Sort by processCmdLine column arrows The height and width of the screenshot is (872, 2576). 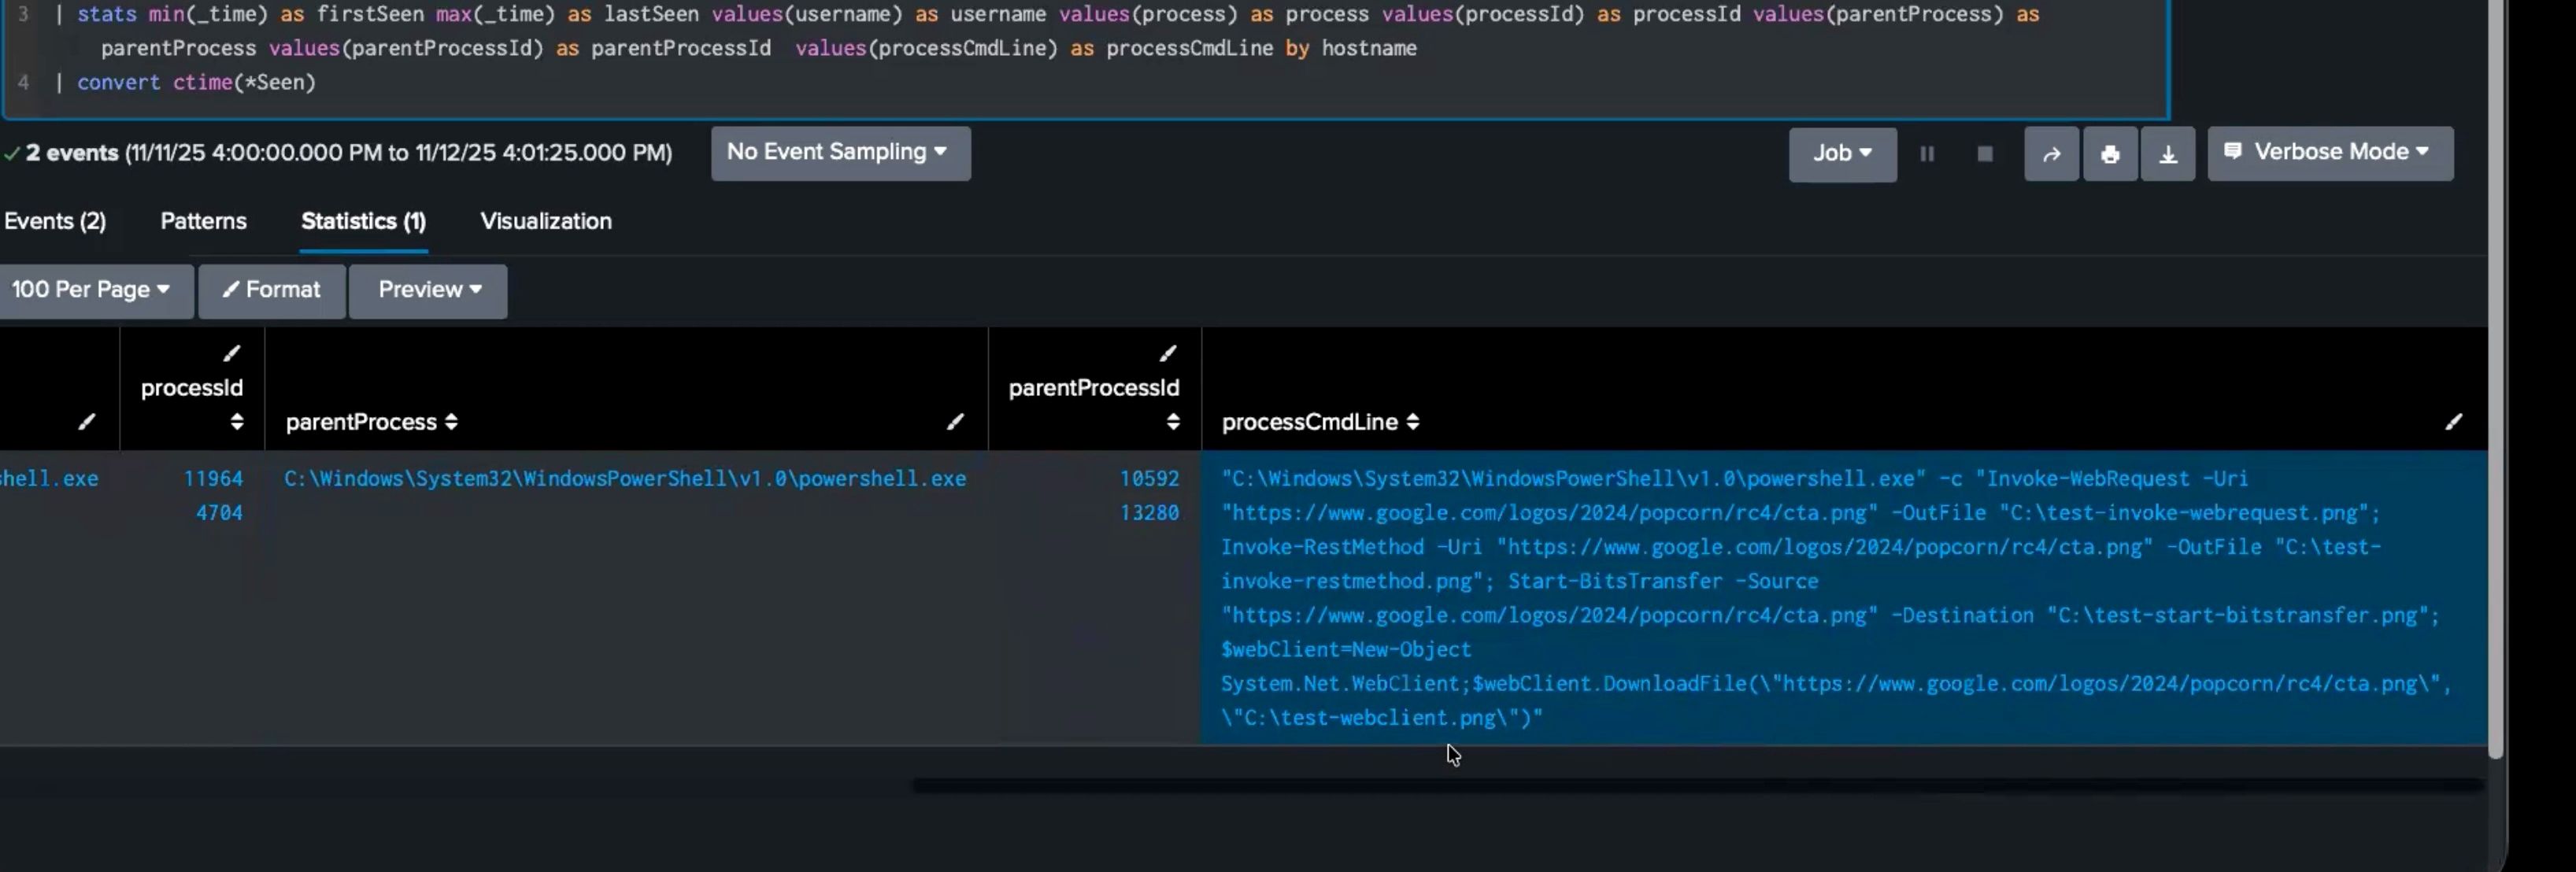(1412, 422)
